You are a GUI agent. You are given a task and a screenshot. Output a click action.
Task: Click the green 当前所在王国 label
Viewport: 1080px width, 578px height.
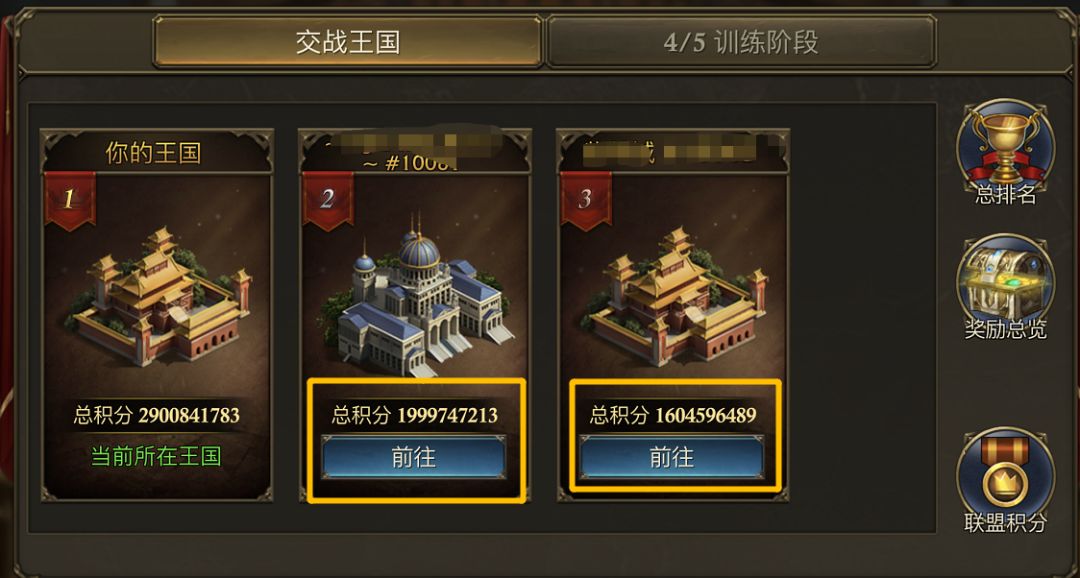(x=156, y=457)
